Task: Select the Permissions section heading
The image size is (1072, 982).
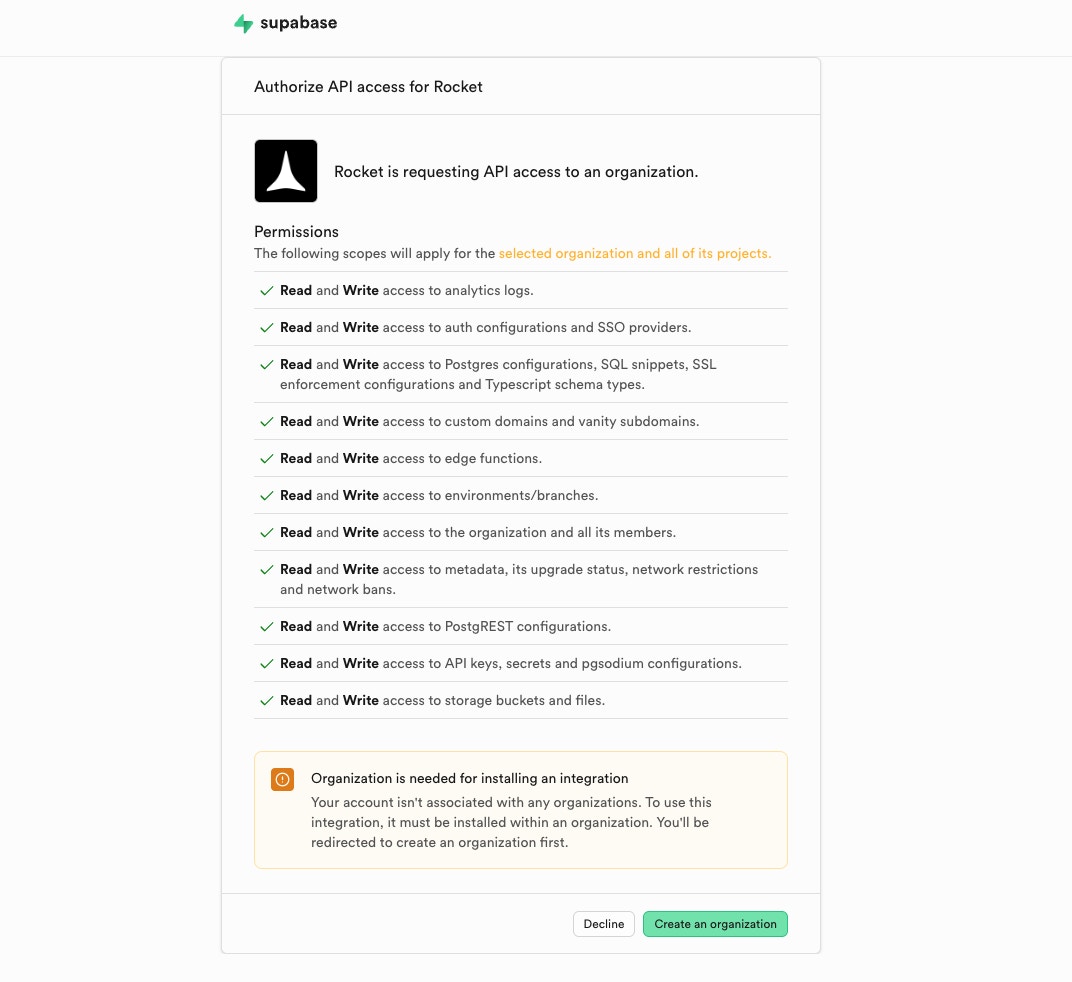Action: tap(296, 231)
